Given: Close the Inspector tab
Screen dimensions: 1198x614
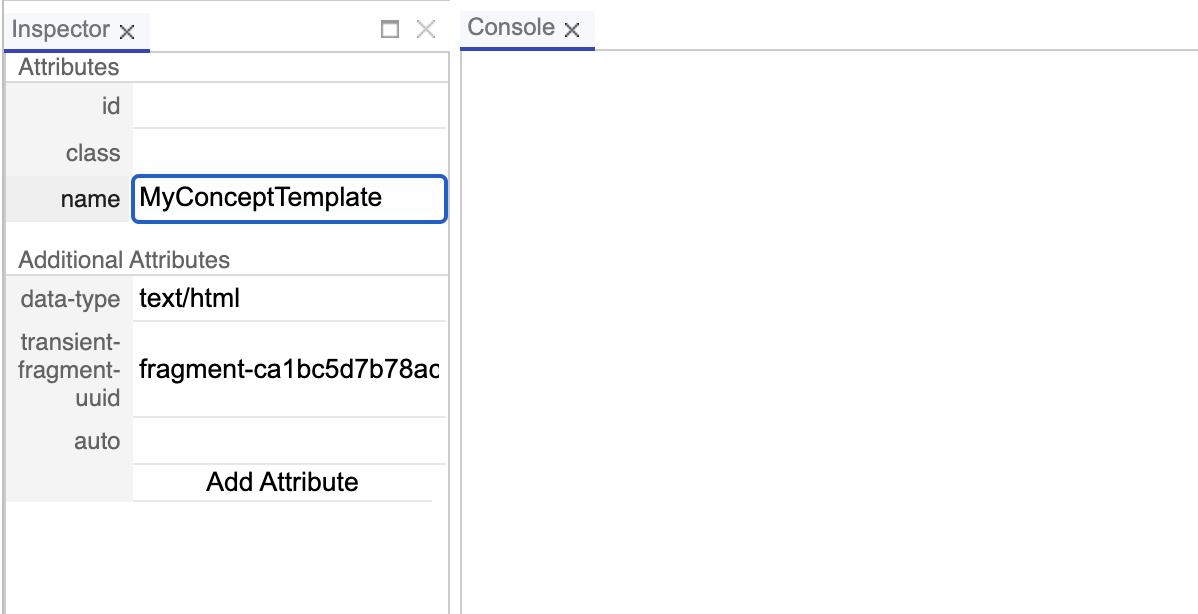Looking at the screenshot, I should pos(127,31).
